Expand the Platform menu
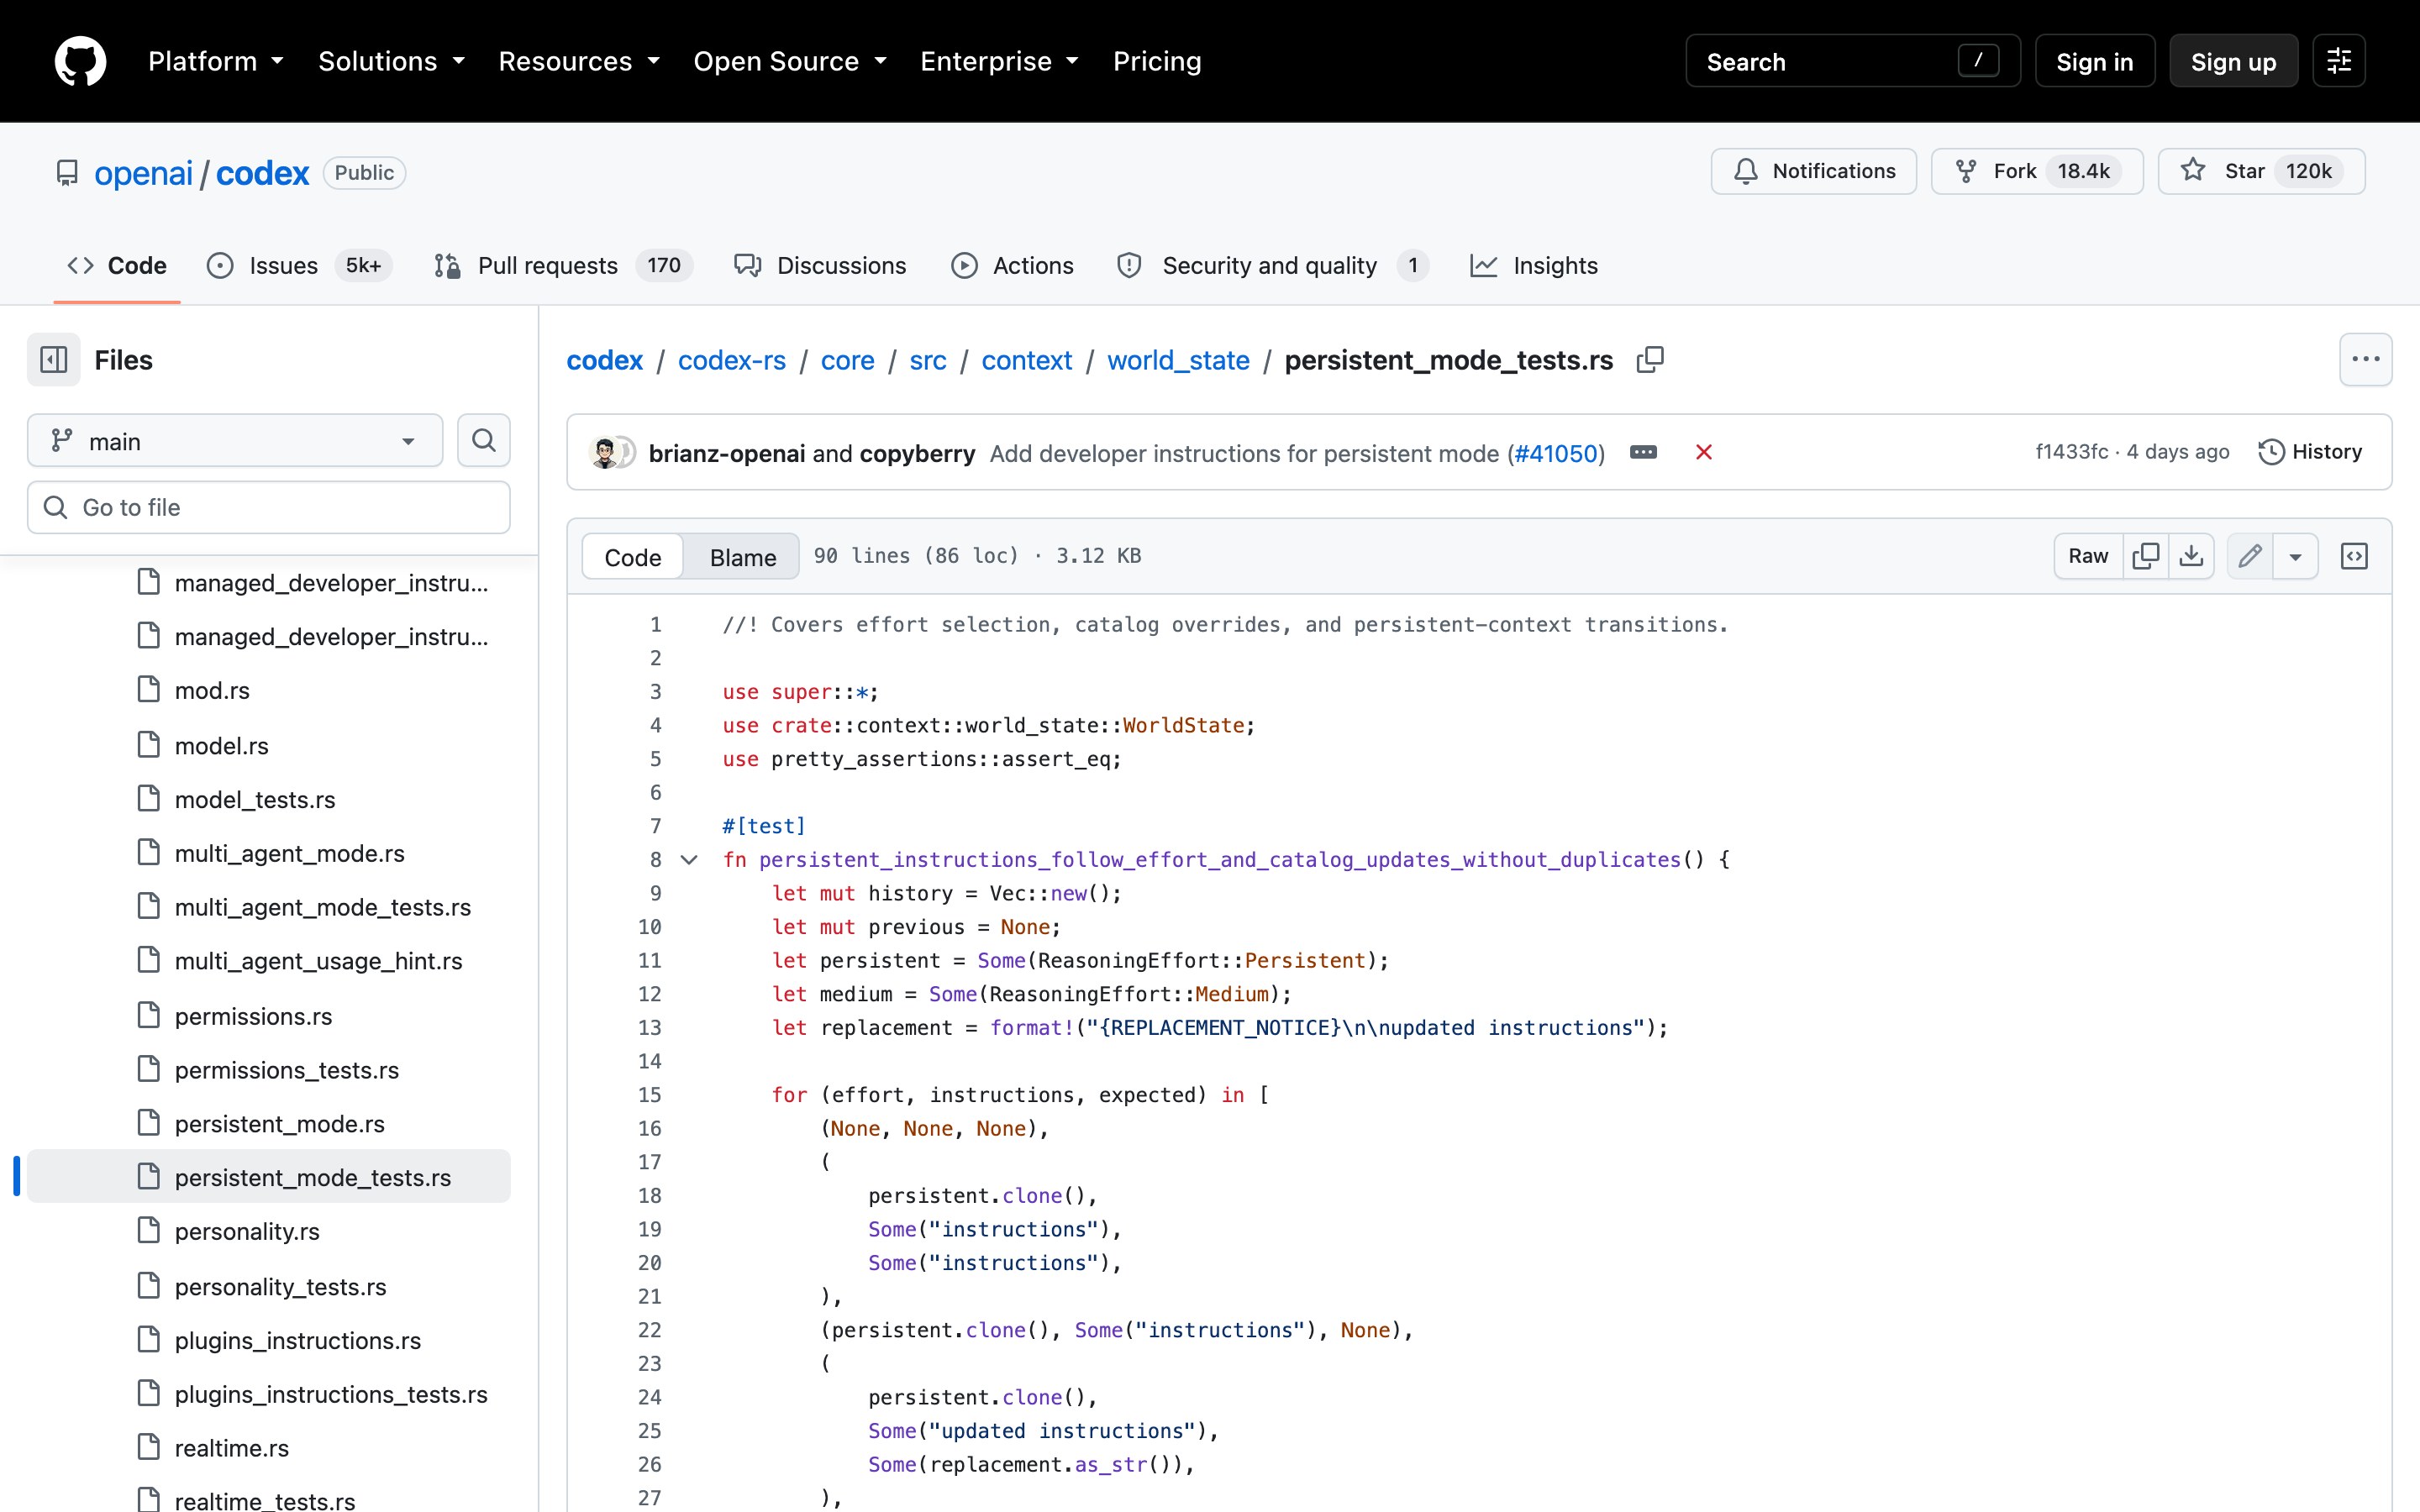The width and height of the screenshot is (2420, 1512). (x=216, y=62)
